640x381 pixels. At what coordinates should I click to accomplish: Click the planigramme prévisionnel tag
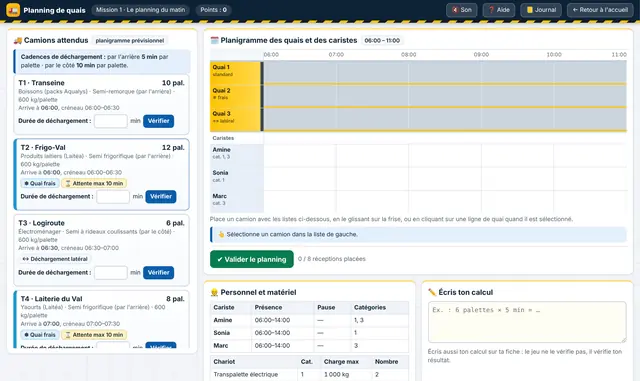coord(130,40)
